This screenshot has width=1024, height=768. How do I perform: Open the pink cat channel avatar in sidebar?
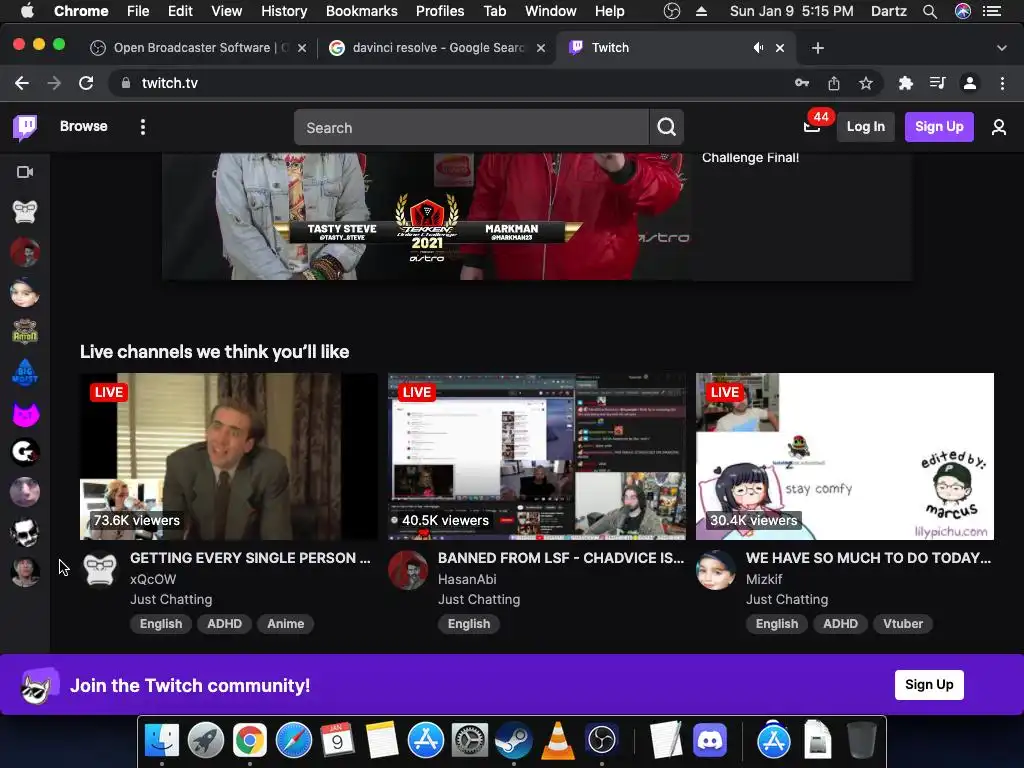(25, 413)
